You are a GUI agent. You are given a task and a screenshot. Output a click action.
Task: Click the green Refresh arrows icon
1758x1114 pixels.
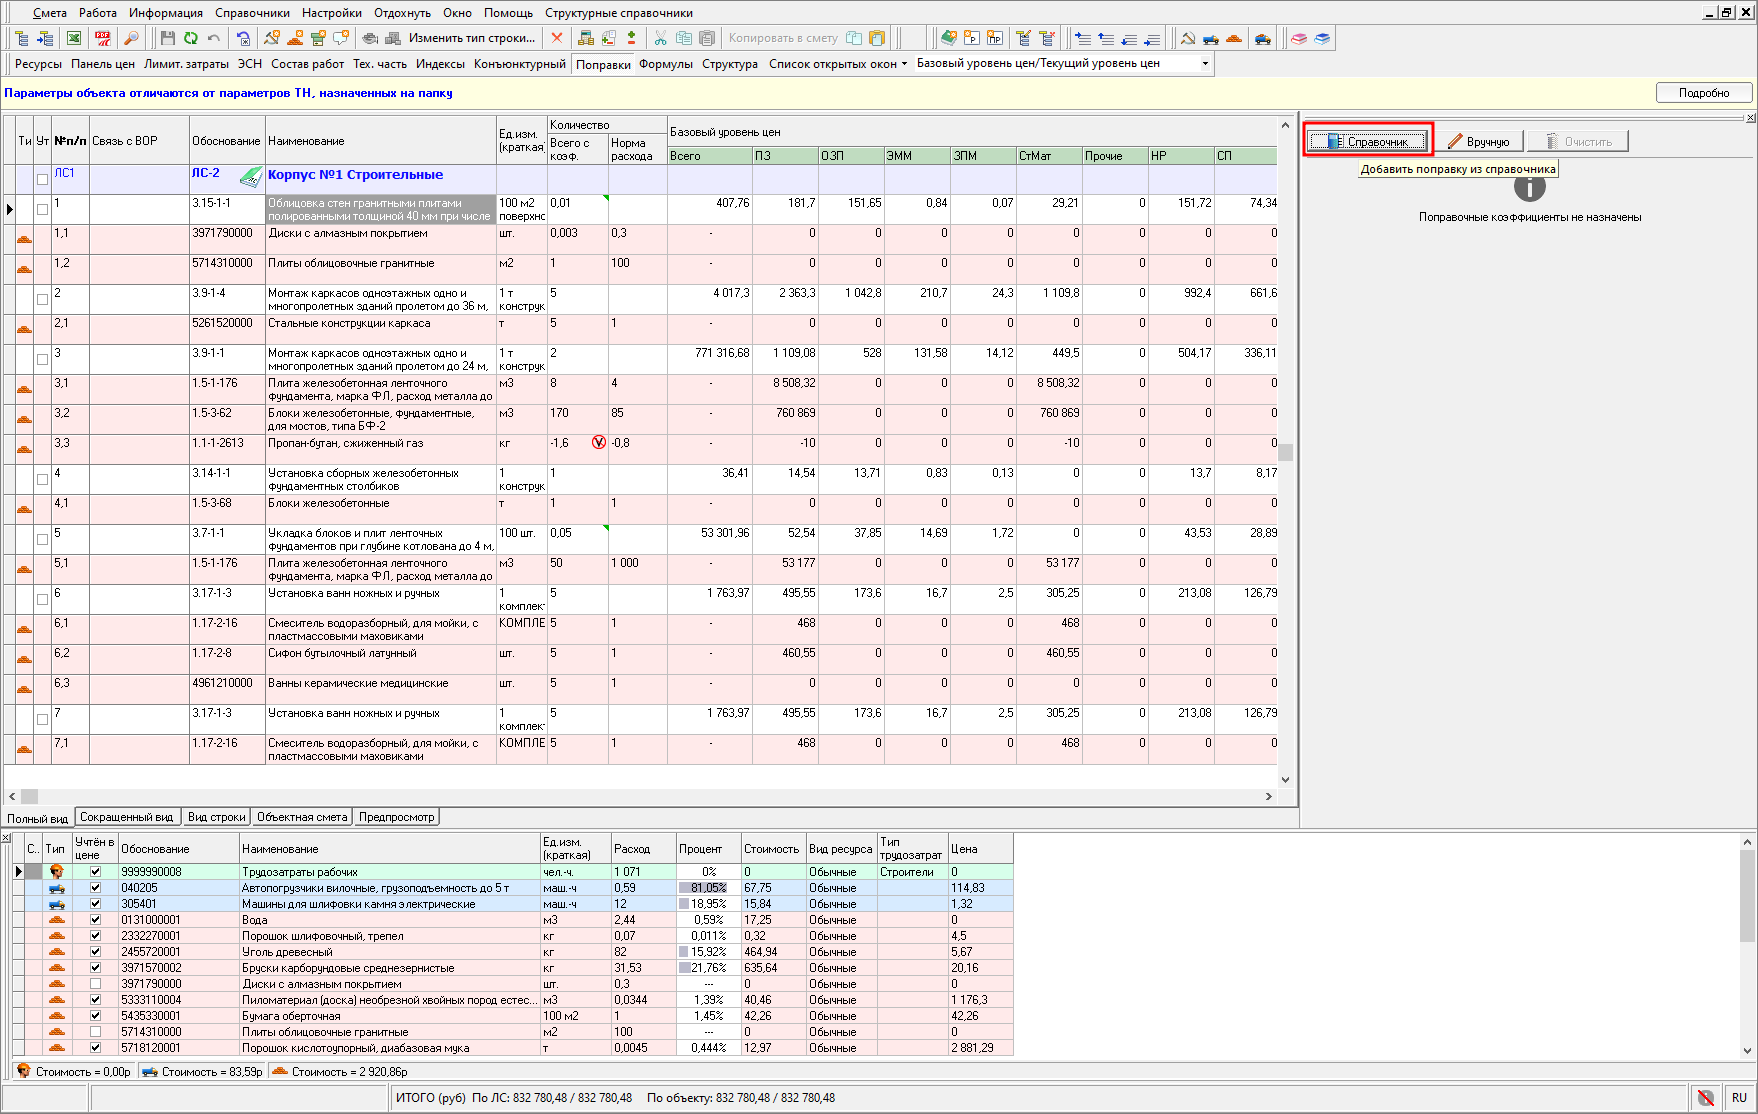tap(190, 38)
